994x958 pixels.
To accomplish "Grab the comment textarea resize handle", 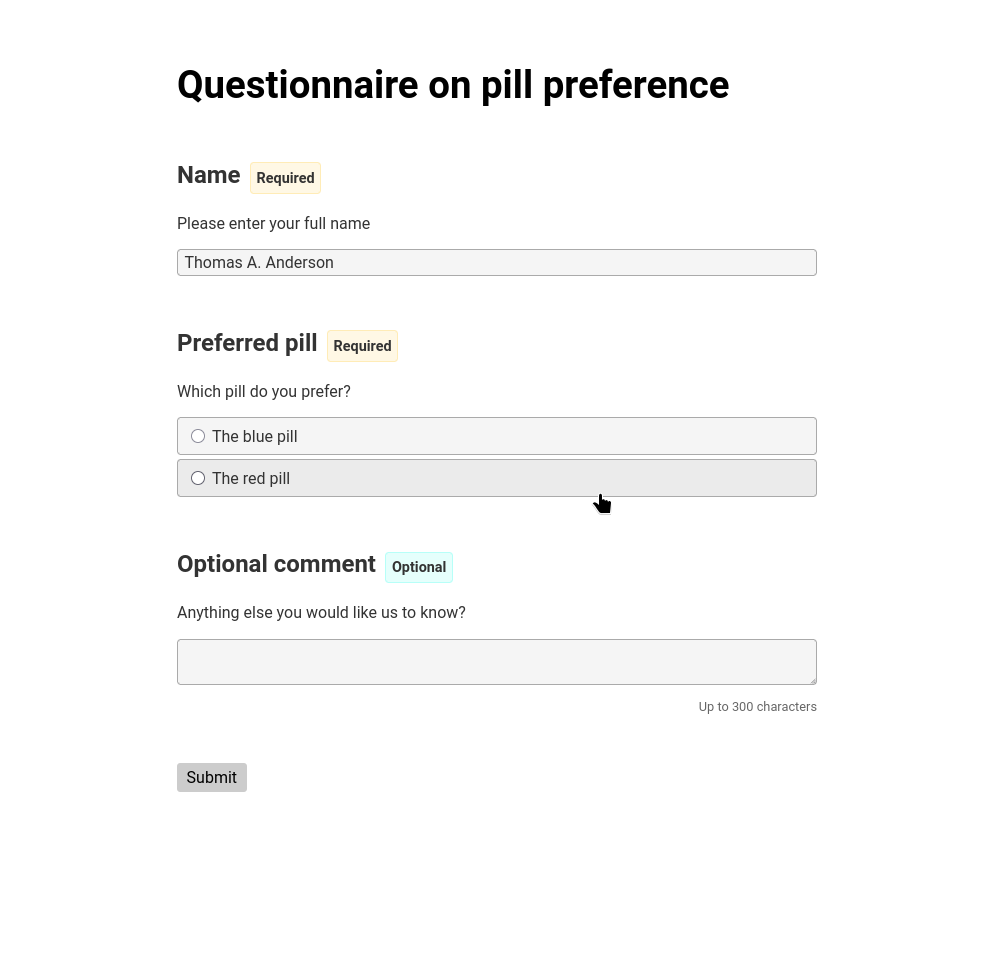I will click(812, 680).
